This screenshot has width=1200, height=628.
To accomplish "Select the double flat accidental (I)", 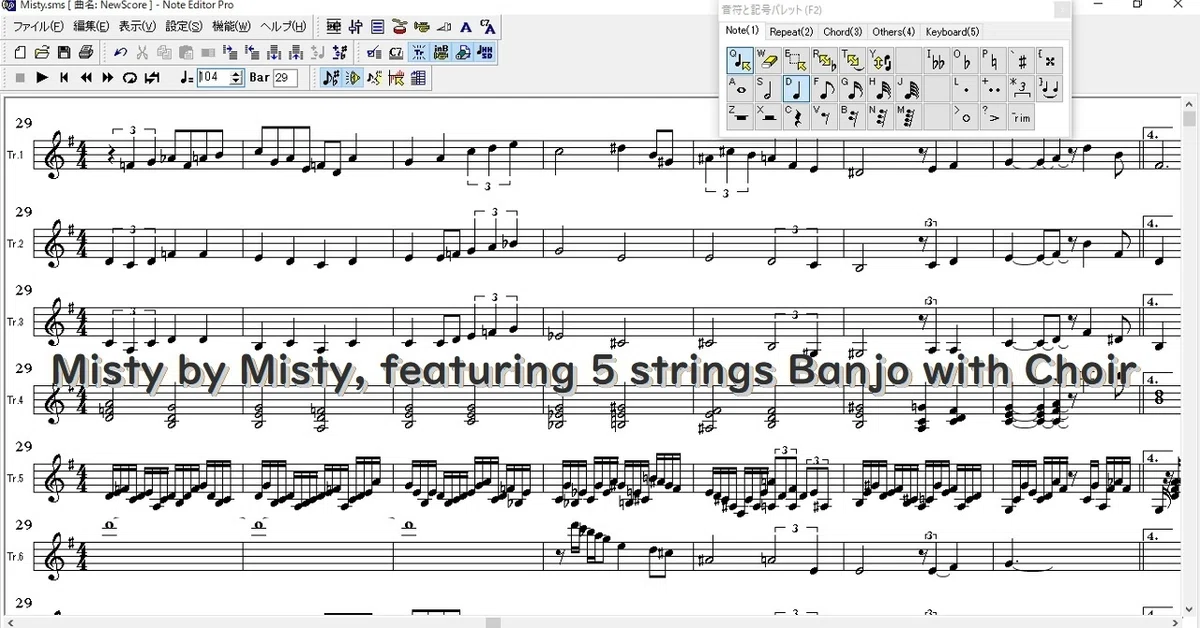I will tap(937, 60).
